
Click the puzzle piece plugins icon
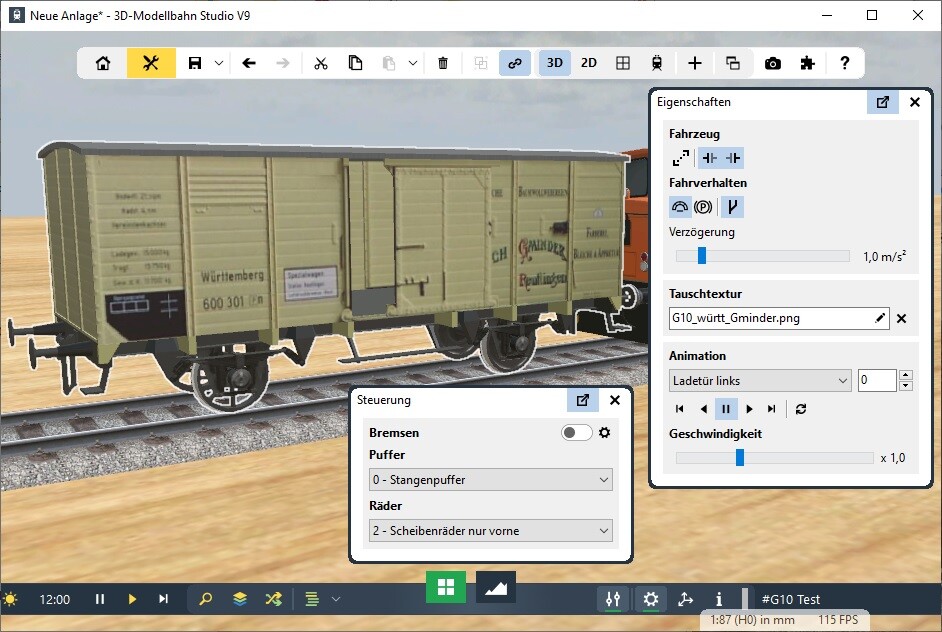(x=807, y=63)
